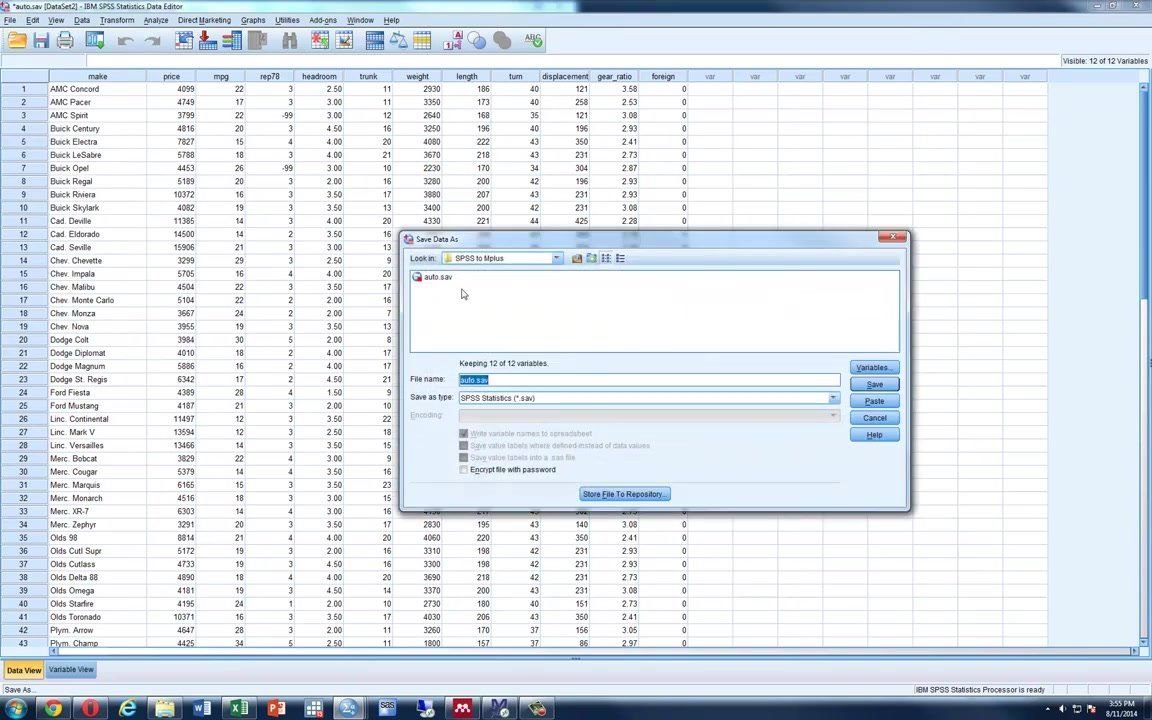
Task: Switch Save dialog to details view icon
Action: point(621,259)
